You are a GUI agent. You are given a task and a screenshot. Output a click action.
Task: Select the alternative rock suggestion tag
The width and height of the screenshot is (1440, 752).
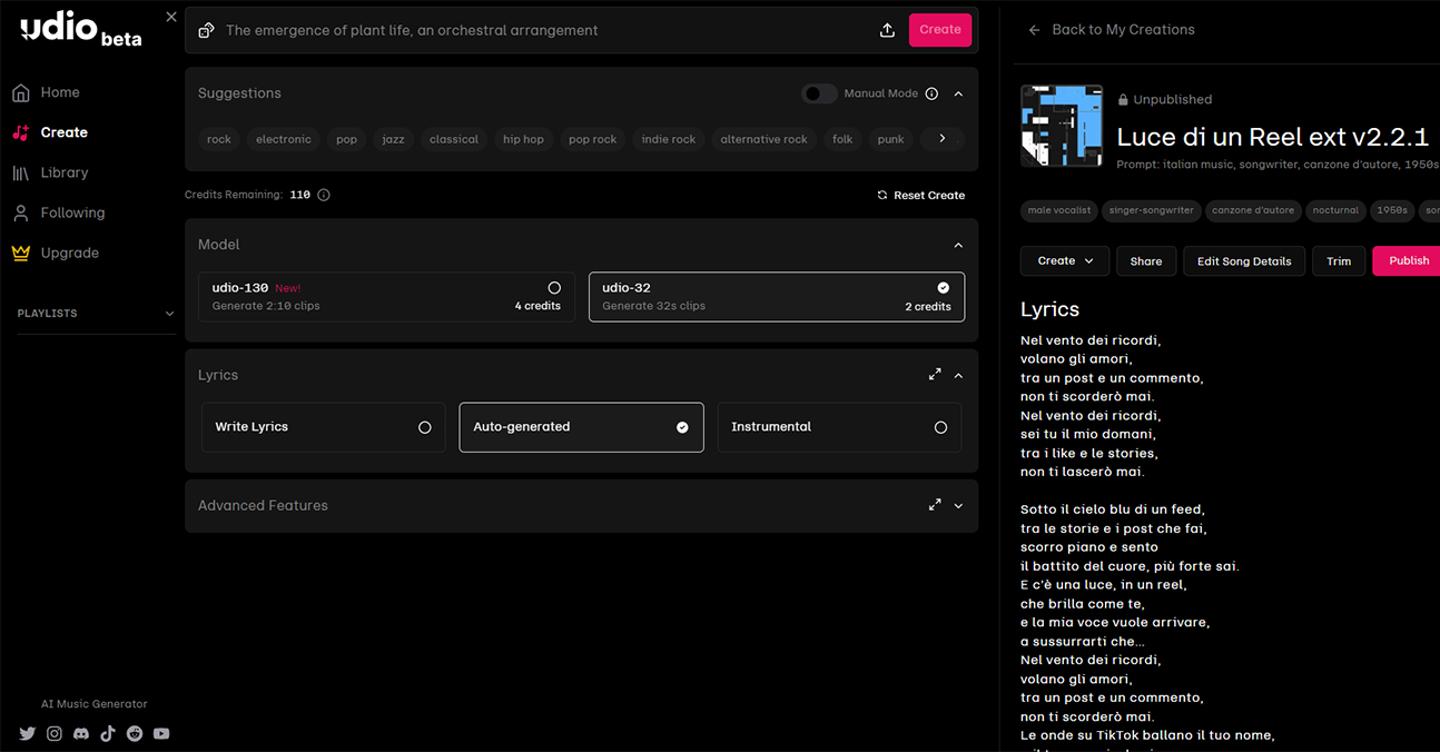pyautogui.click(x=764, y=139)
